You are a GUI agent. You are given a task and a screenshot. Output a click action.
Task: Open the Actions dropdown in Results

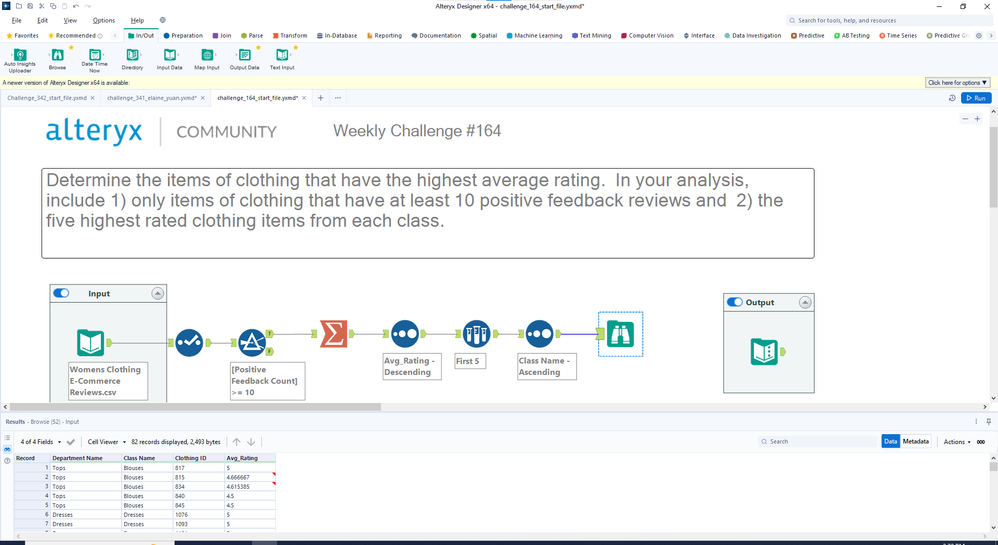tap(957, 442)
